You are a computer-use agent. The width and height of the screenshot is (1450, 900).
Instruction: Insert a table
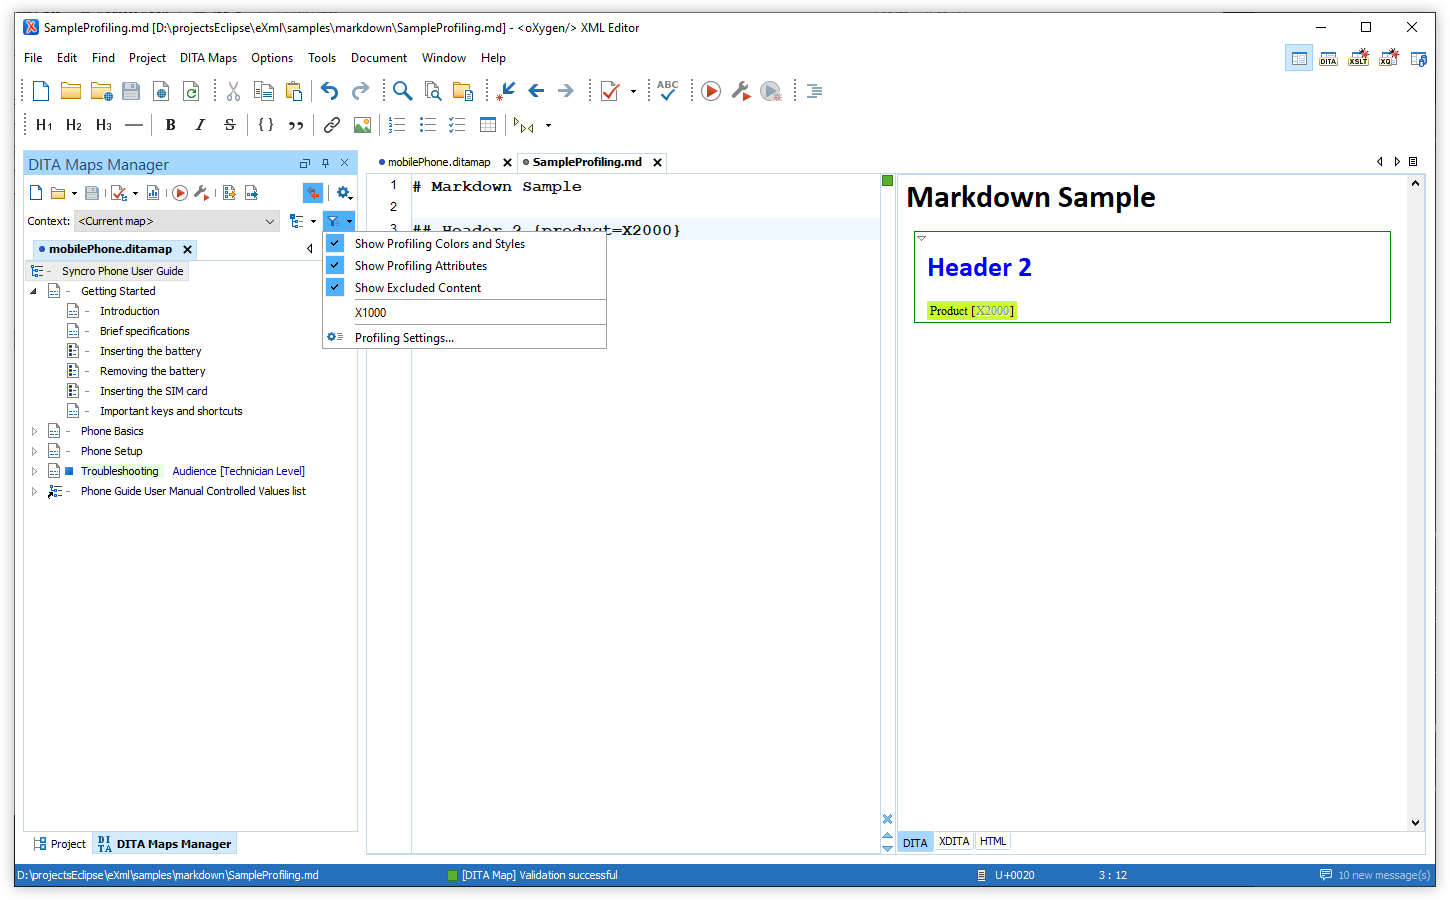click(x=488, y=125)
